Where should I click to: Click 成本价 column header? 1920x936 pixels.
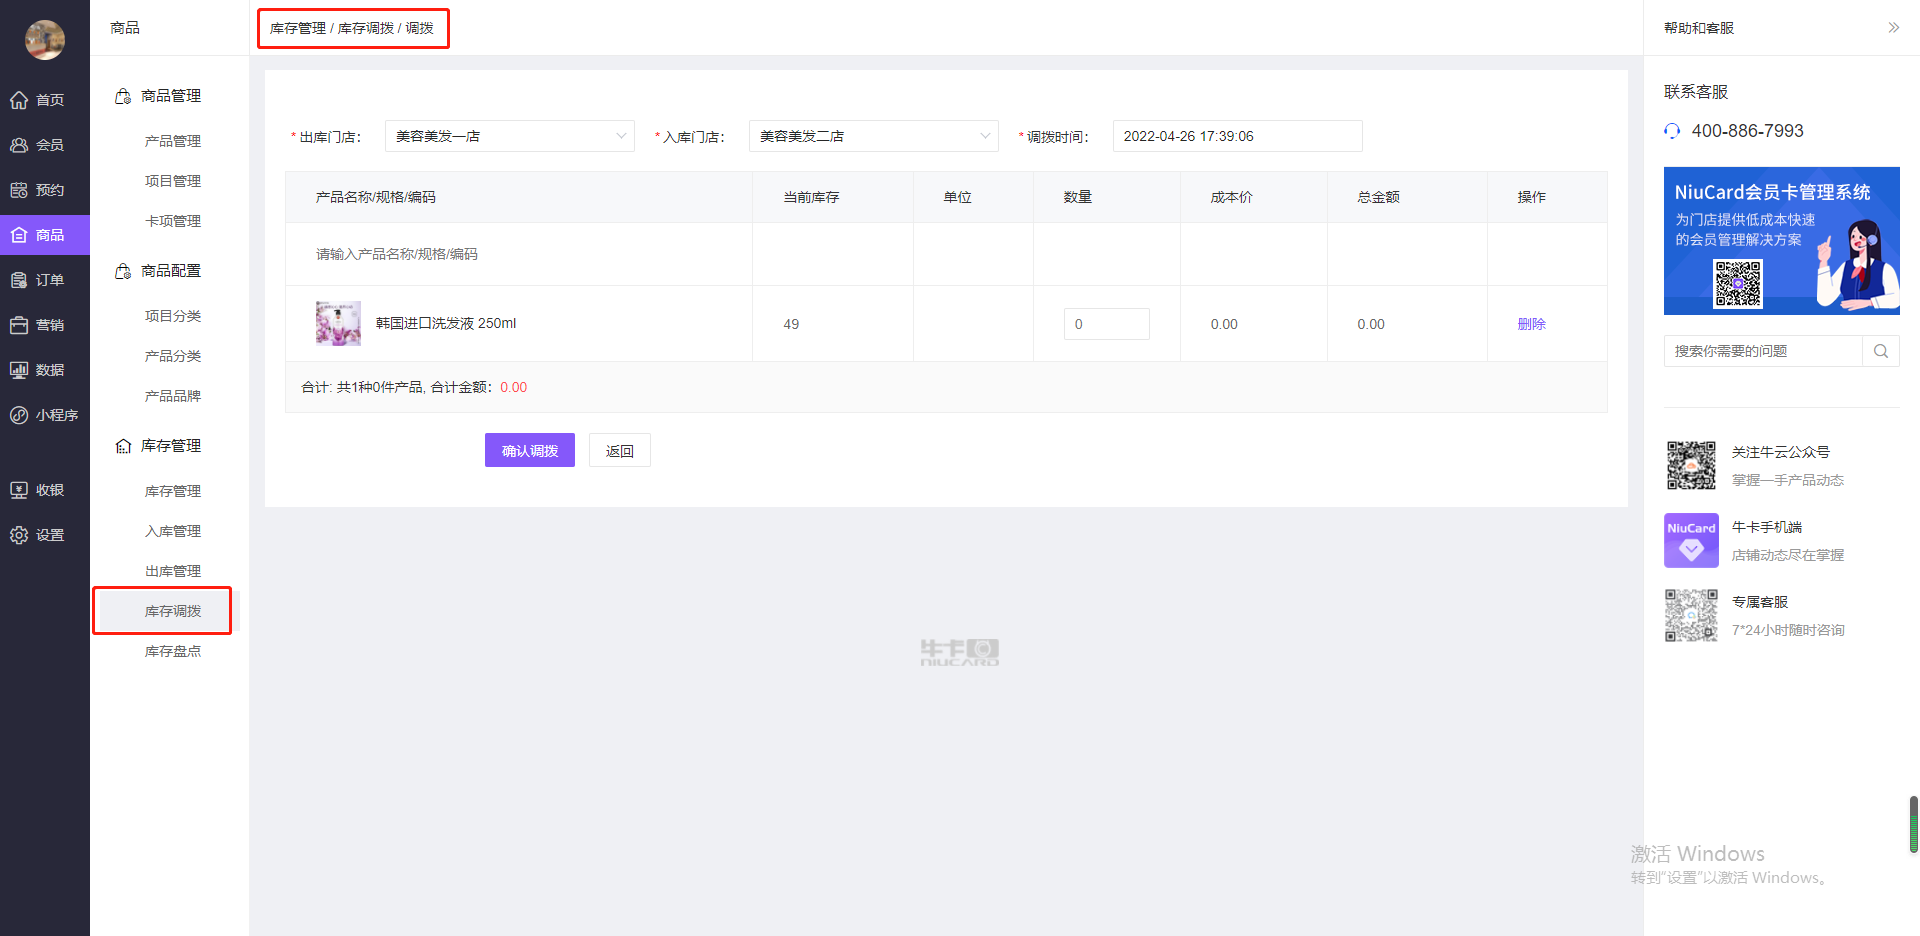click(x=1231, y=197)
